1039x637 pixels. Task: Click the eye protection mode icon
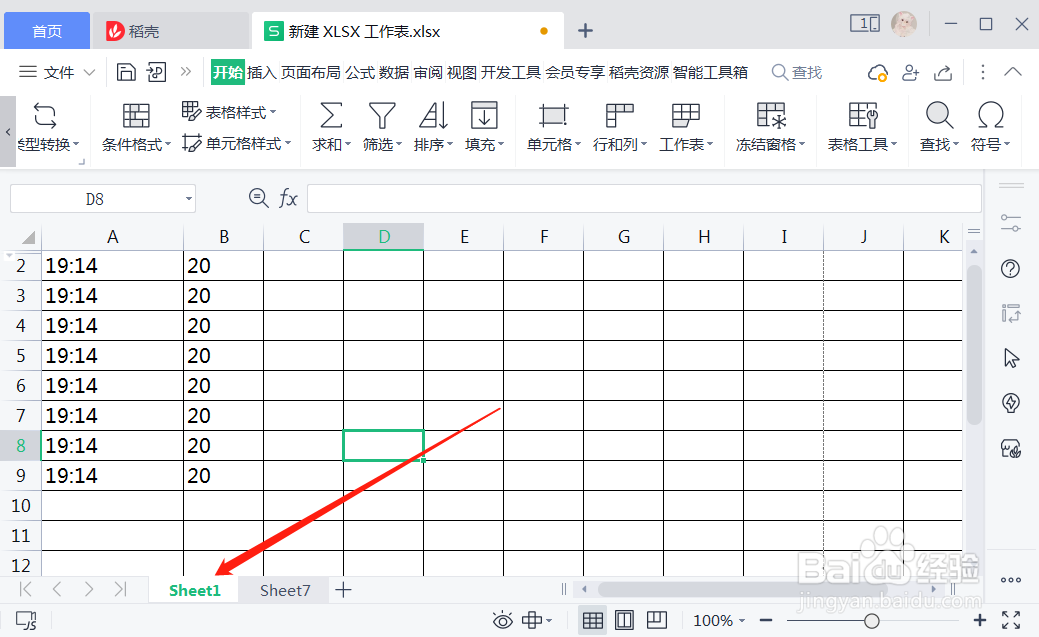503,620
